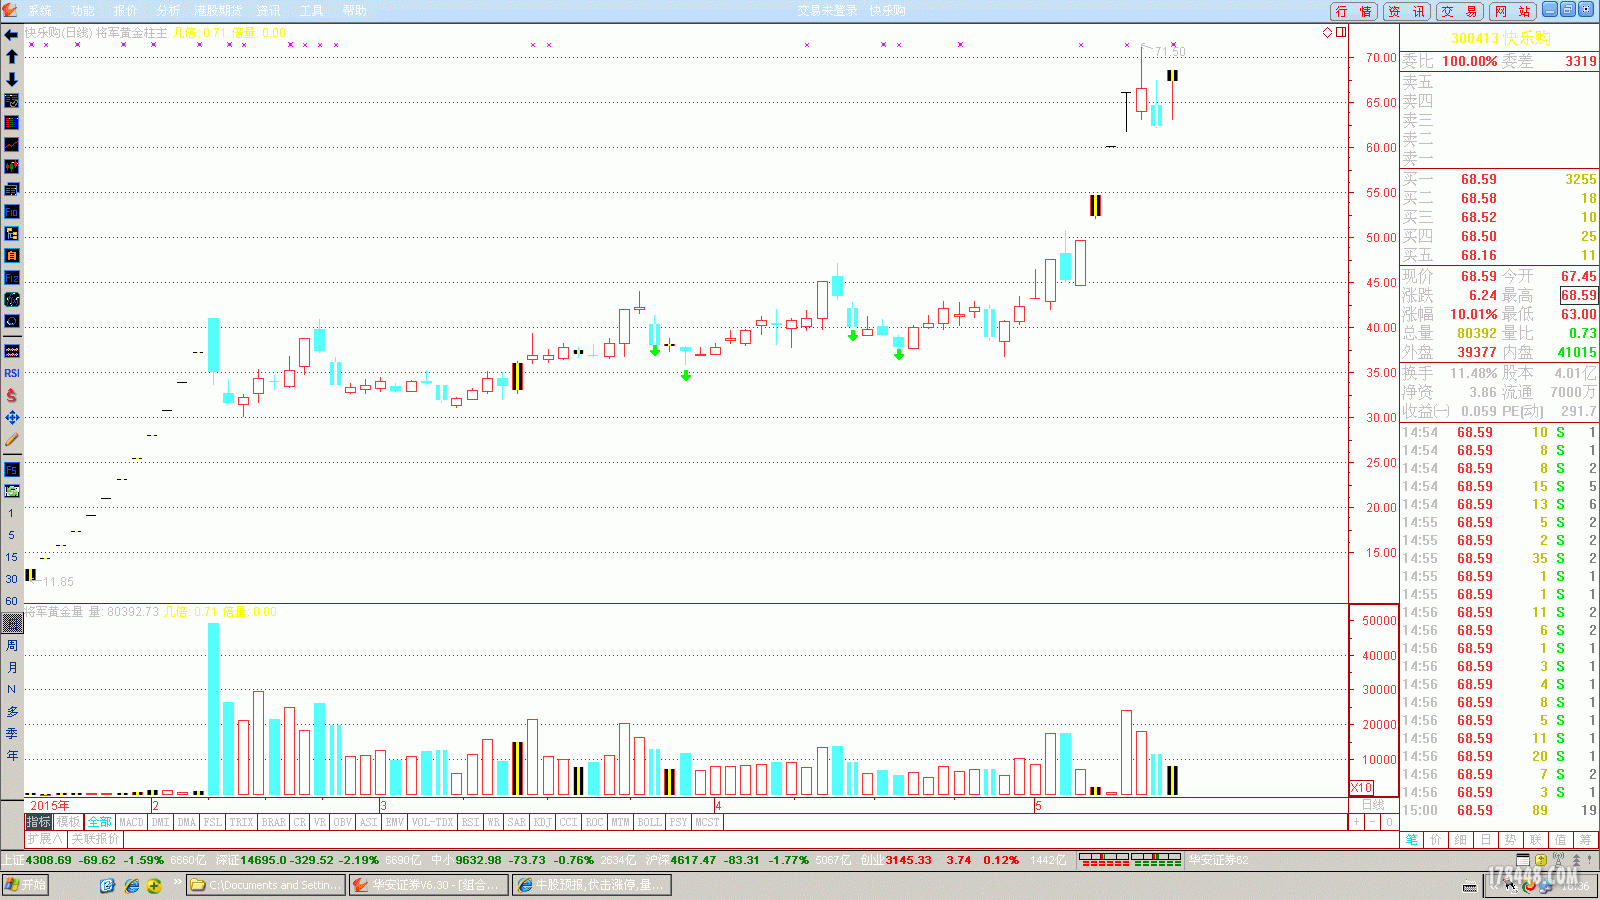Click the X10 volume scale button

[1361, 787]
